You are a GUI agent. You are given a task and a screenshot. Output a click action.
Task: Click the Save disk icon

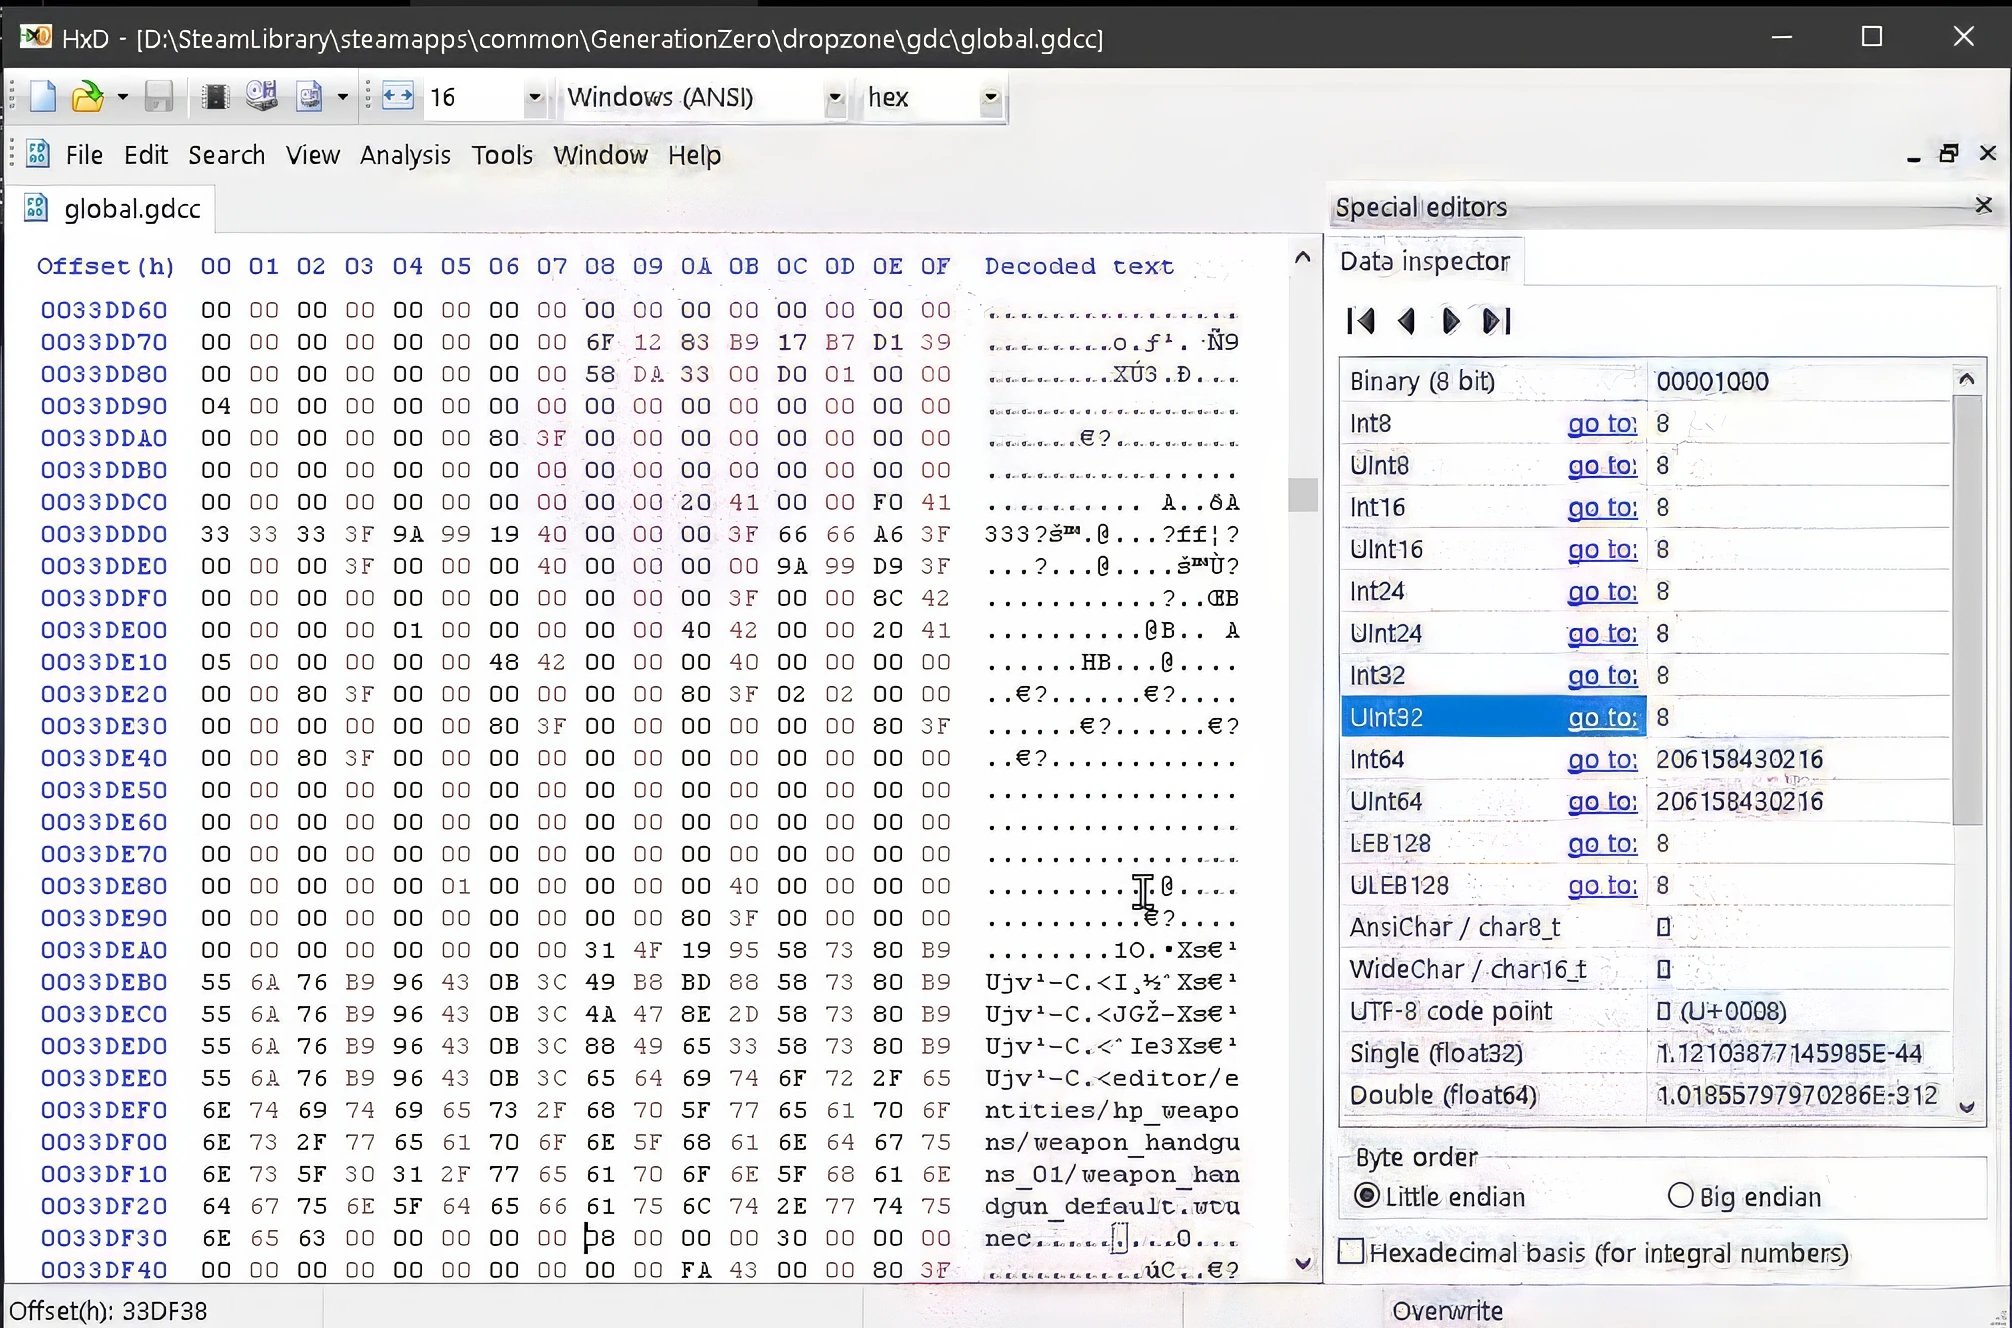pos(159,97)
